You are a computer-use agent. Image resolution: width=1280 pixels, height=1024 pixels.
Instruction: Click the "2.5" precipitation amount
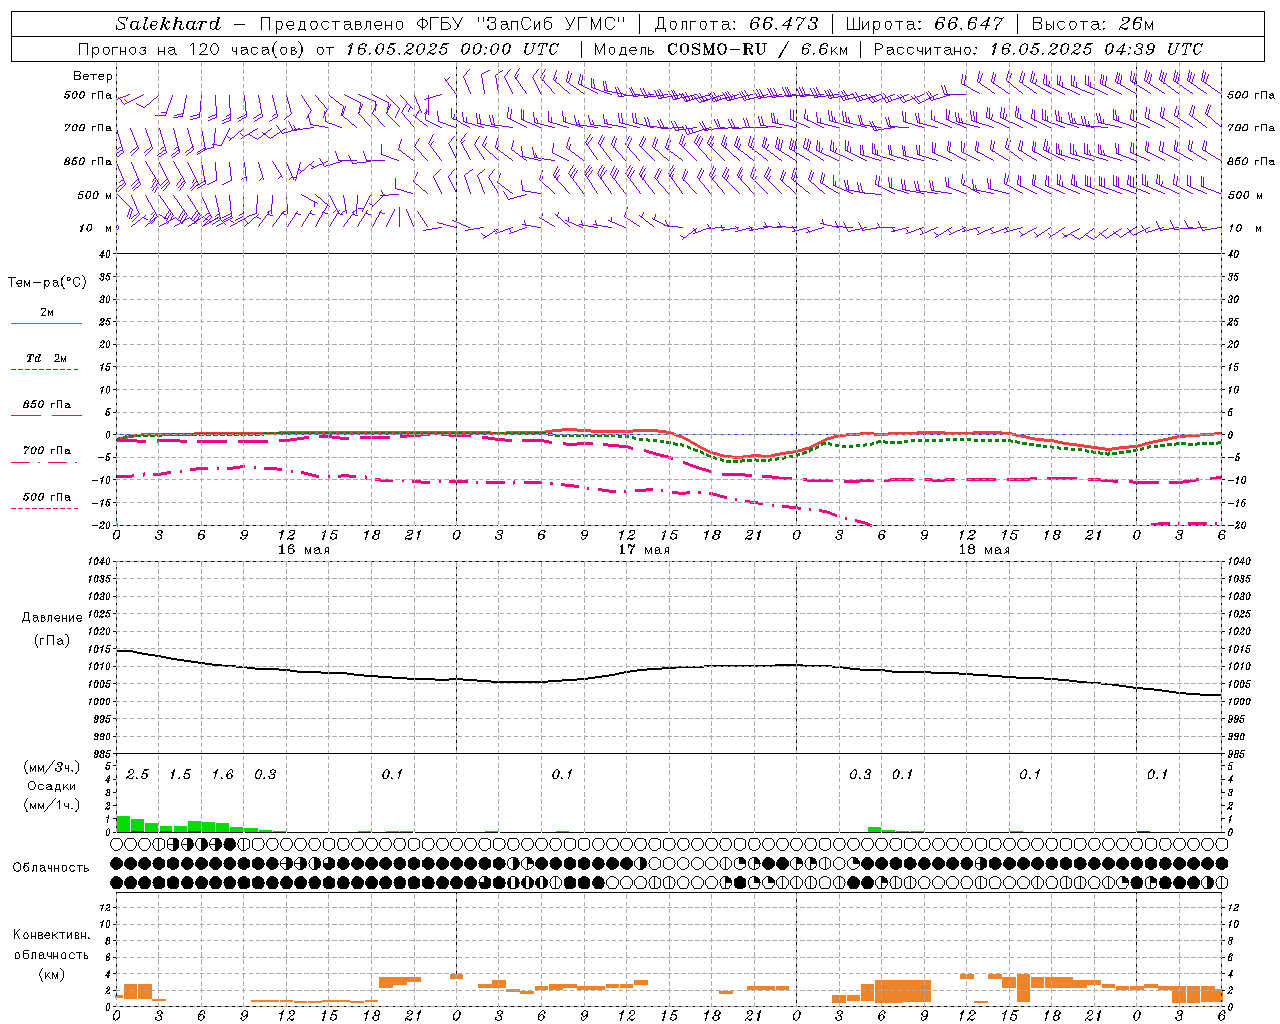[x=137, y=775]
